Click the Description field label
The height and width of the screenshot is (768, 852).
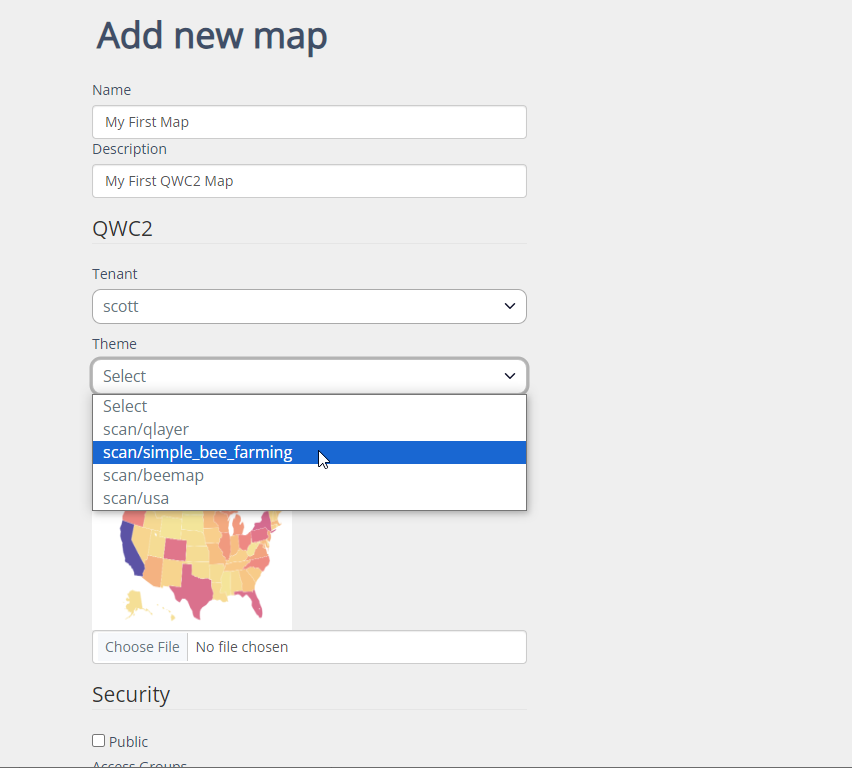[x=129, y=149]
